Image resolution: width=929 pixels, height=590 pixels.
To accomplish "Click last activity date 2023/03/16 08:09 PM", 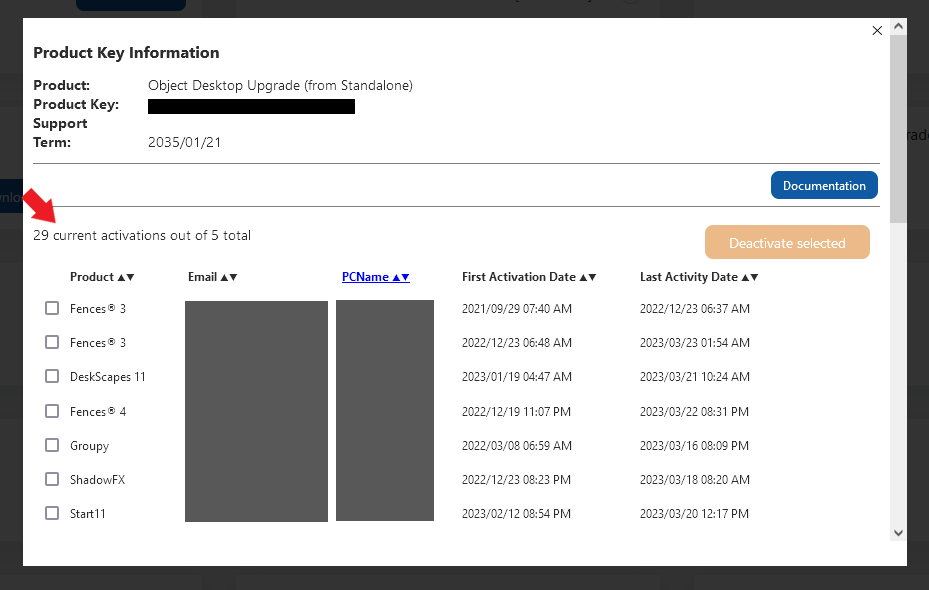I will pos(694,445).
